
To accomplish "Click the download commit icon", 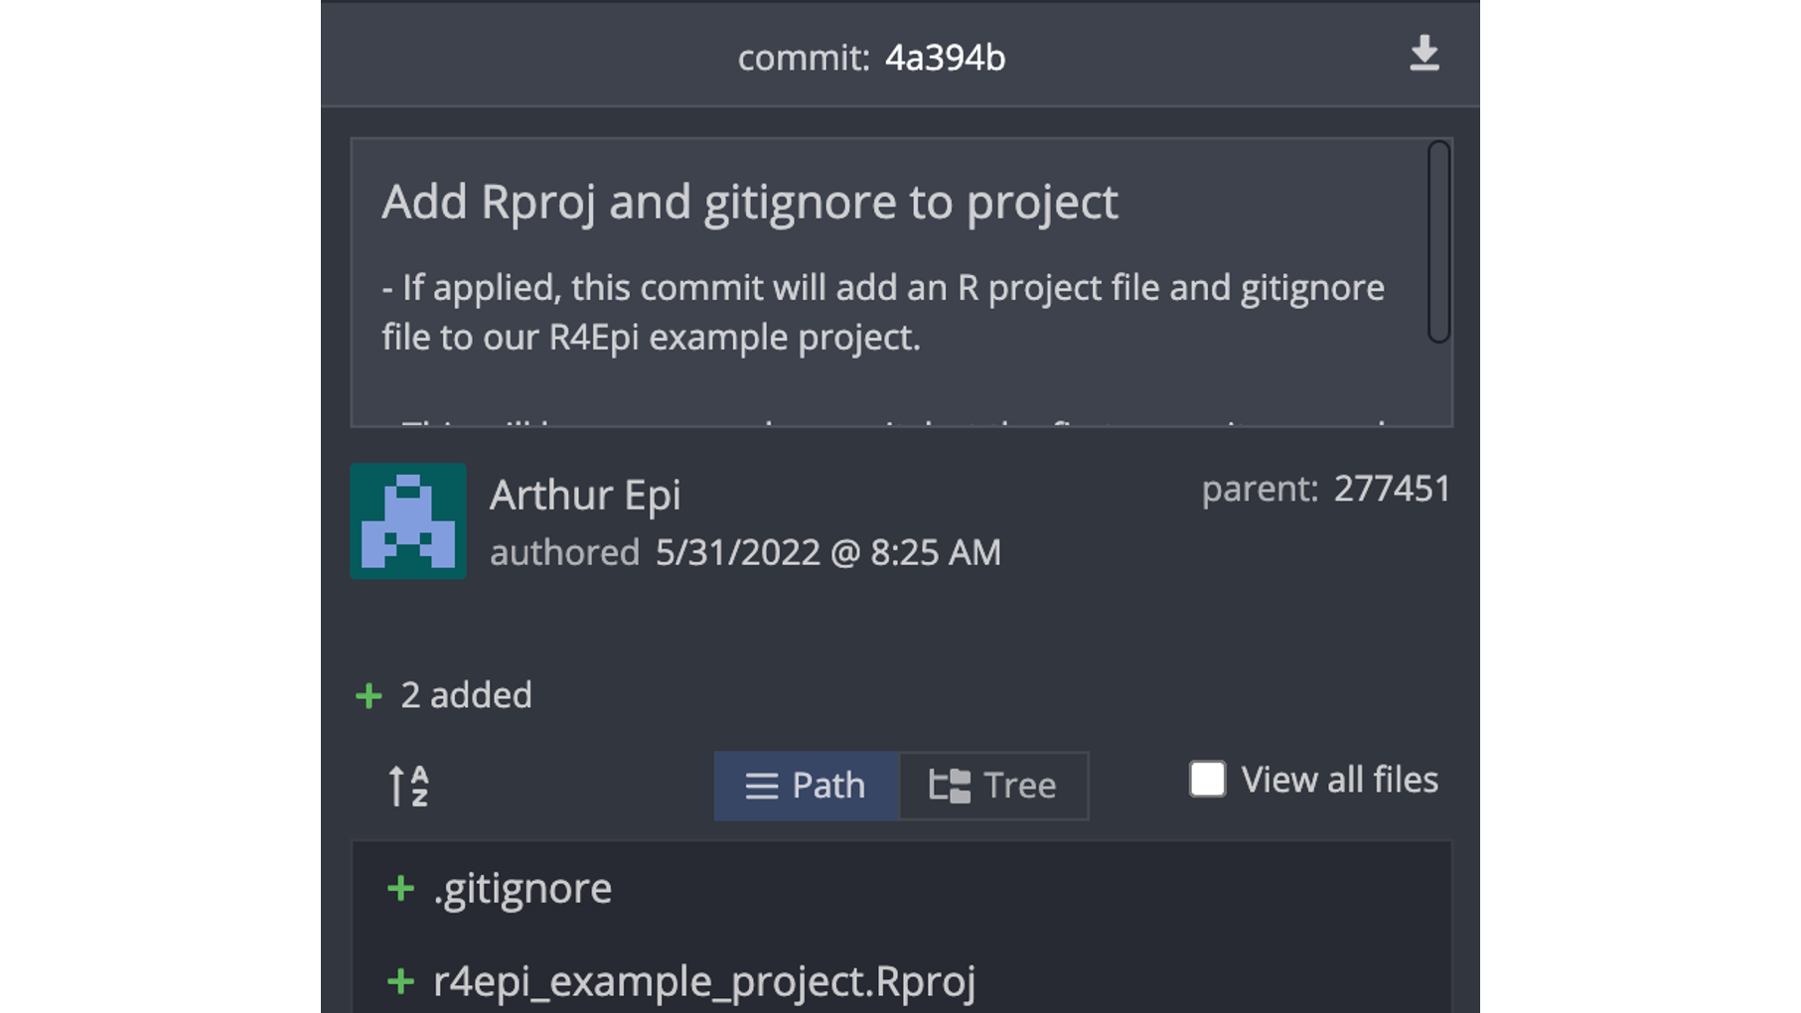I will [x=1424, y=54].
